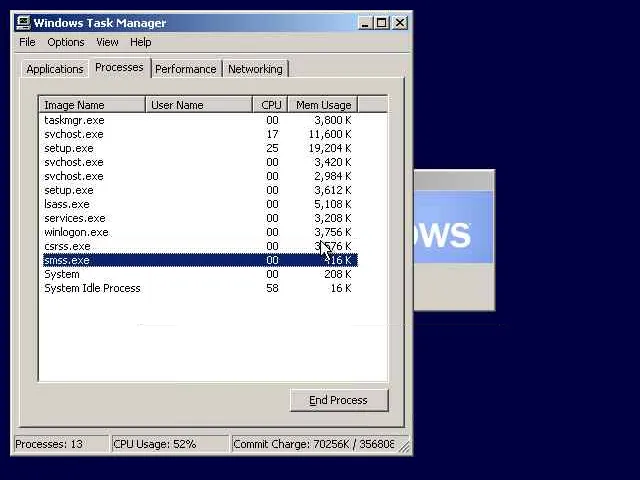Select the System process row
The width and height of the screenshot is (640, 480).
(200, 274)
